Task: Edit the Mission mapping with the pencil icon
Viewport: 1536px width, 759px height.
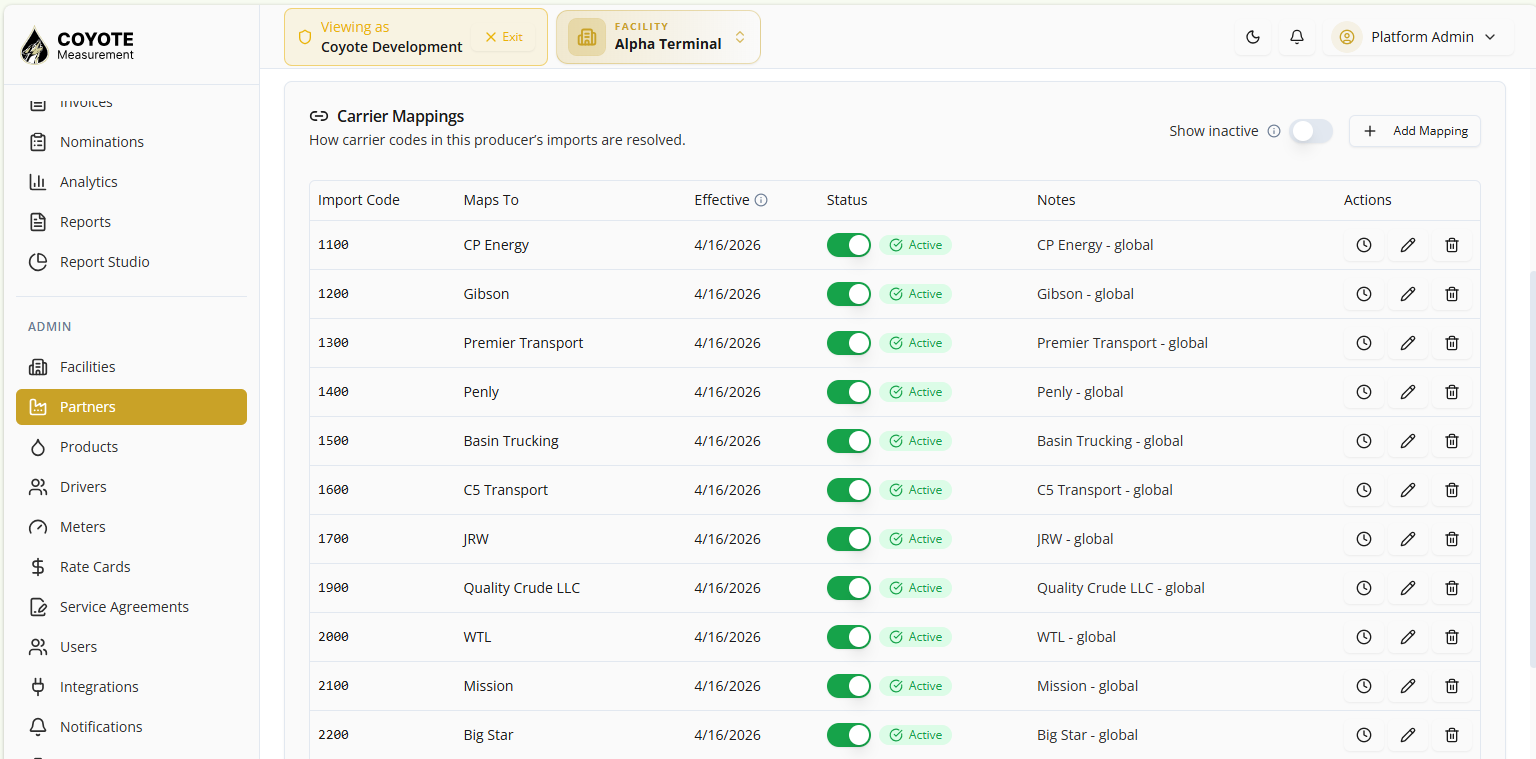Action: (1408, 686)
